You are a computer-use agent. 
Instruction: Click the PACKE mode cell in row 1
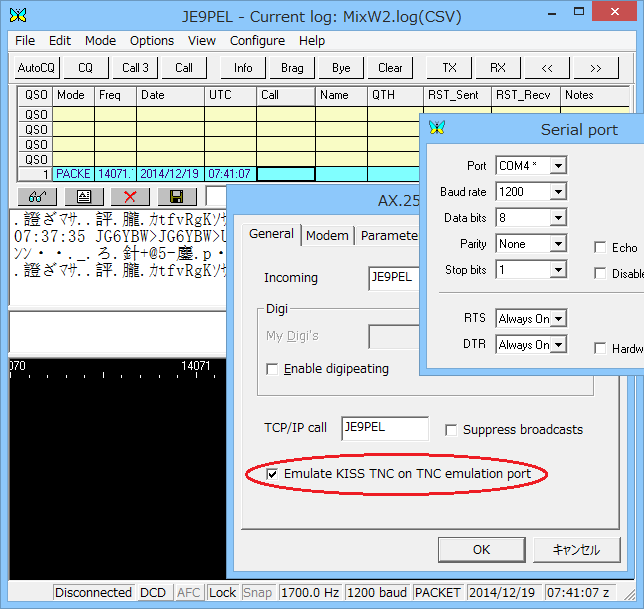click(x=74, y=174)
